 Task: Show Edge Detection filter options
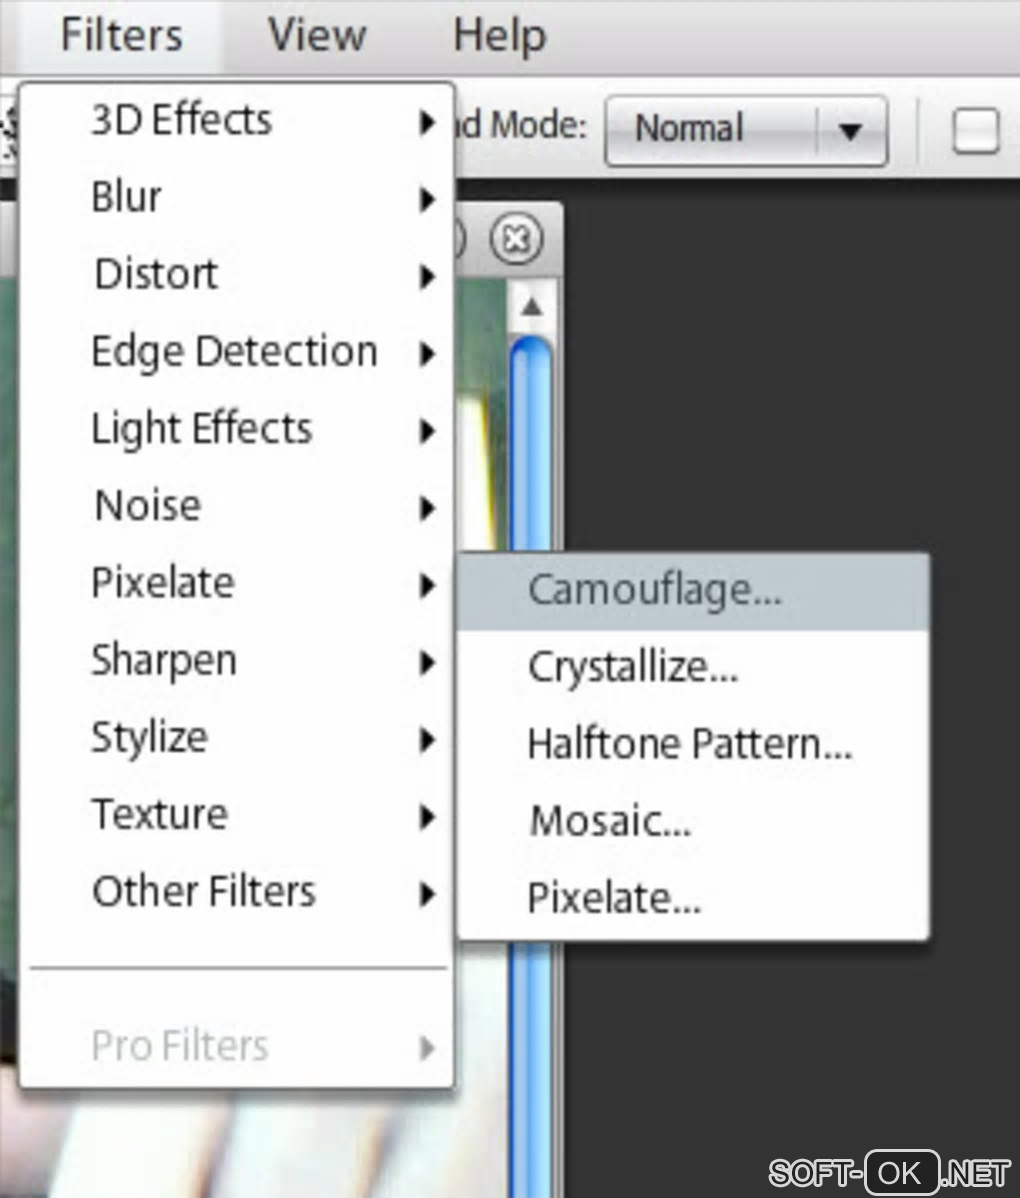click(x=236, y=352)
